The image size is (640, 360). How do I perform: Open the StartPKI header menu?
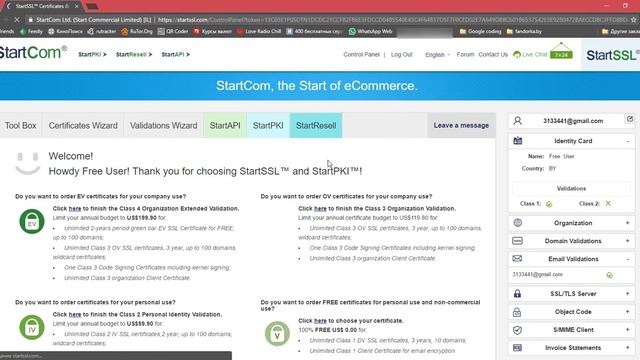(x=92, y=54)
